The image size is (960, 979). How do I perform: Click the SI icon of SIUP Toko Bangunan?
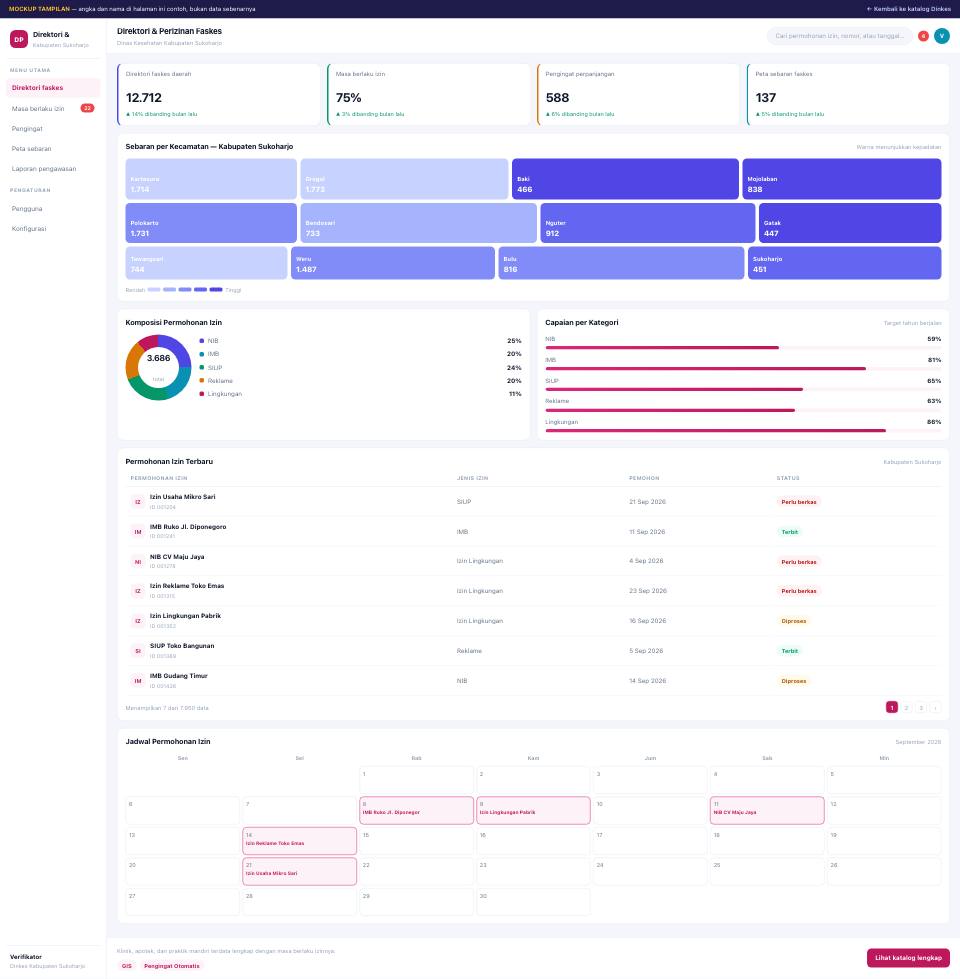click(x=138, y=651)
